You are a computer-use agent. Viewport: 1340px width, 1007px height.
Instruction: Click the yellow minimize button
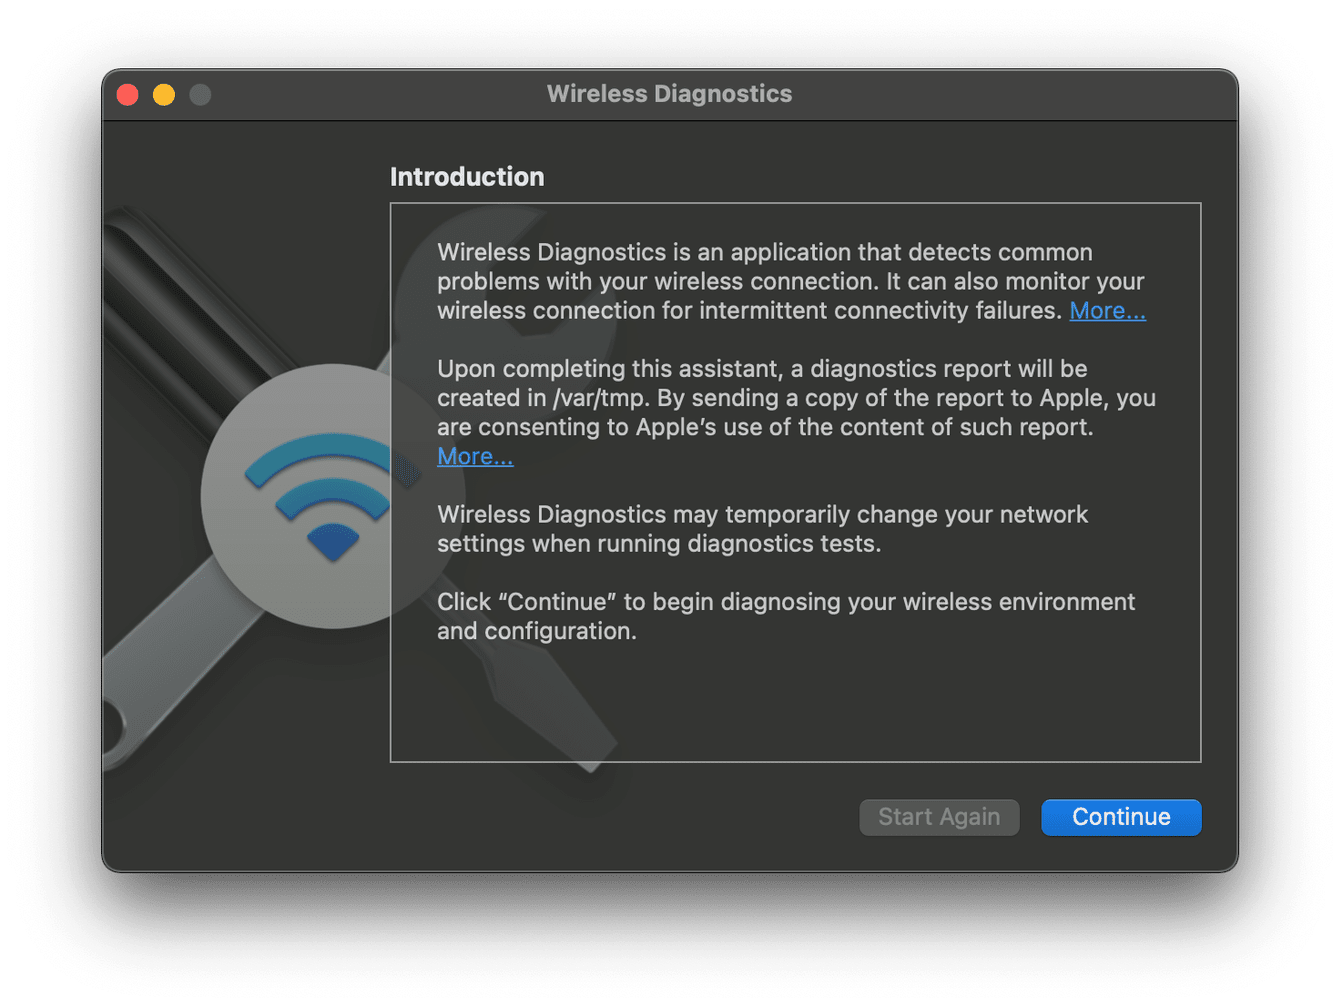click(x=164, y=93)
